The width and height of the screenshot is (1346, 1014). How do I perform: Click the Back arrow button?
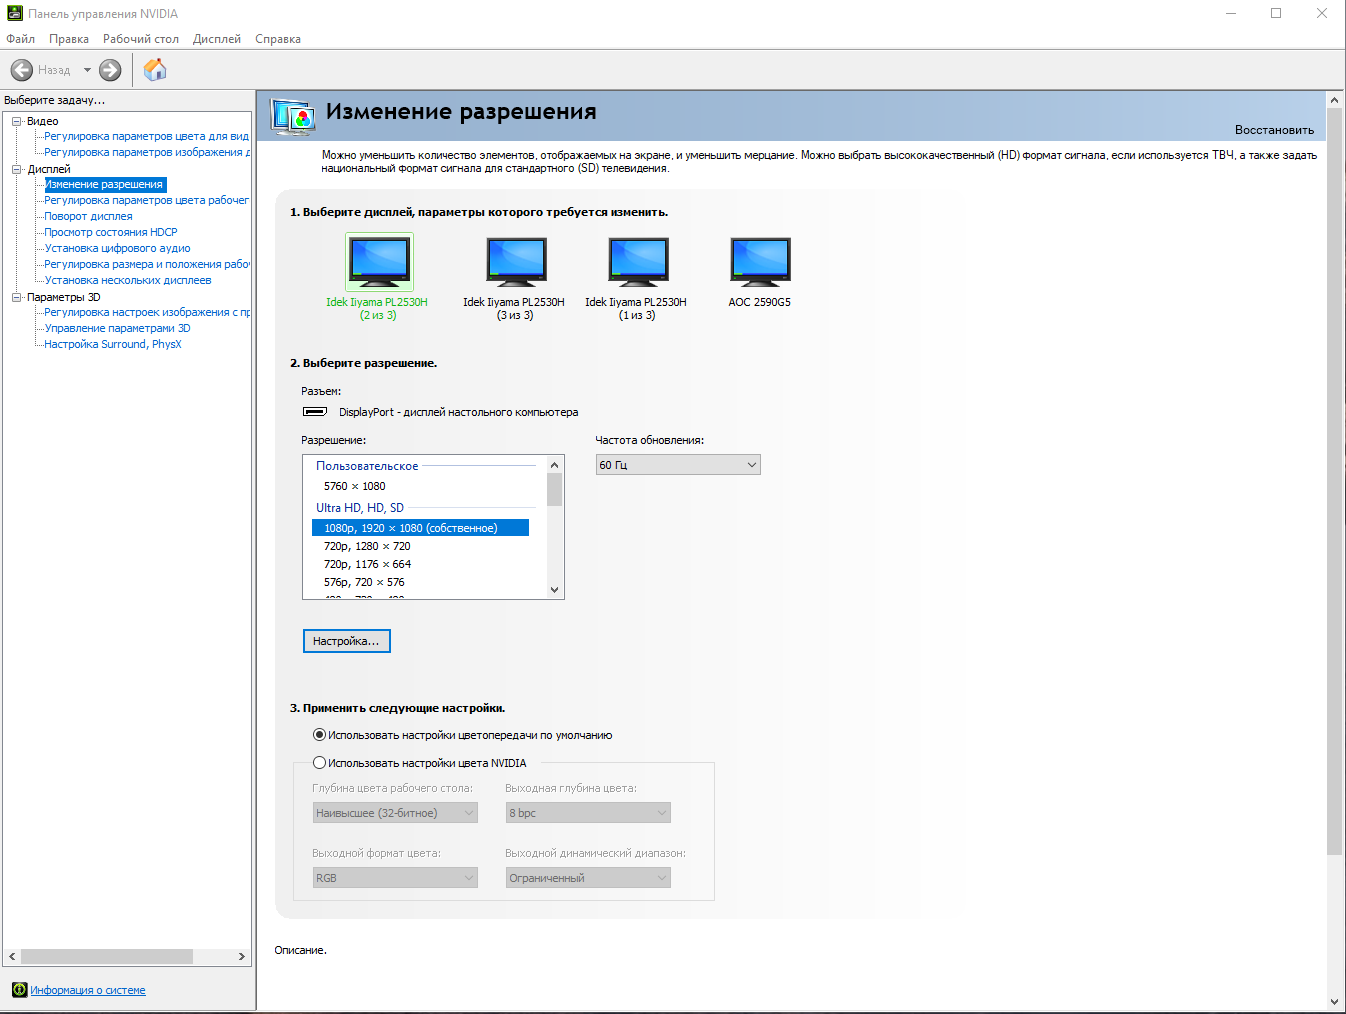[22, 70]
